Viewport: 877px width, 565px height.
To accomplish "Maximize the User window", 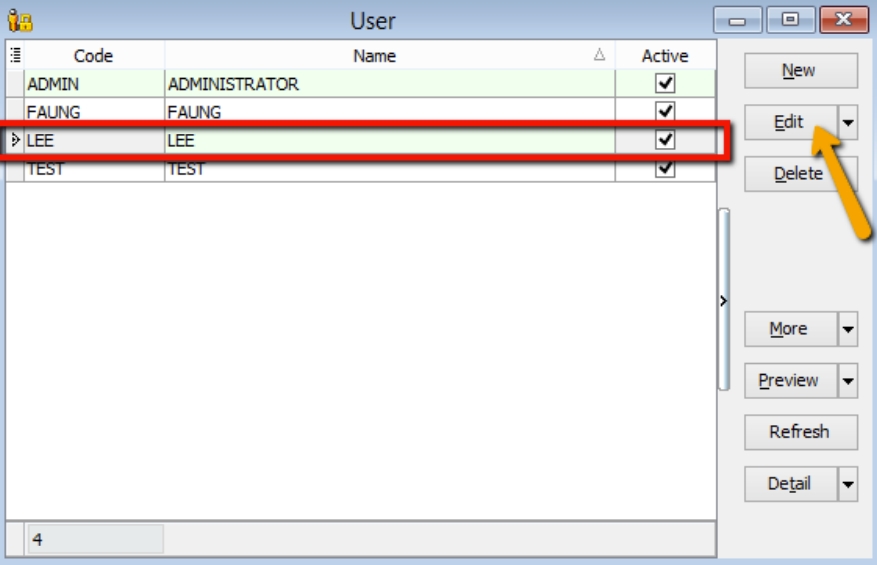I will [x=790, y=20].
